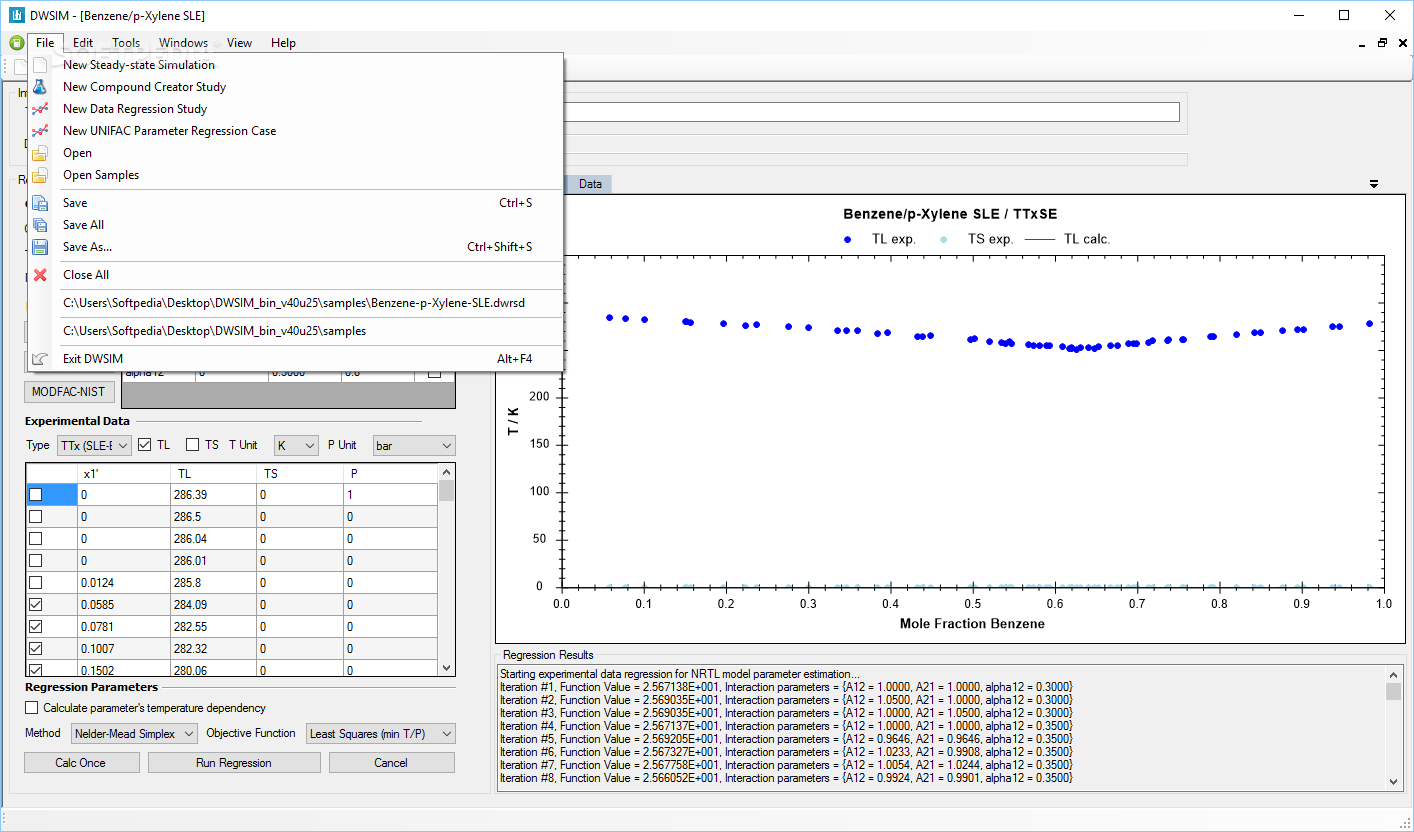The height and width of the screenshot is (832, 1414).
Task: Open the P Unit dropdown showing bar
Action: click(414, 445)
